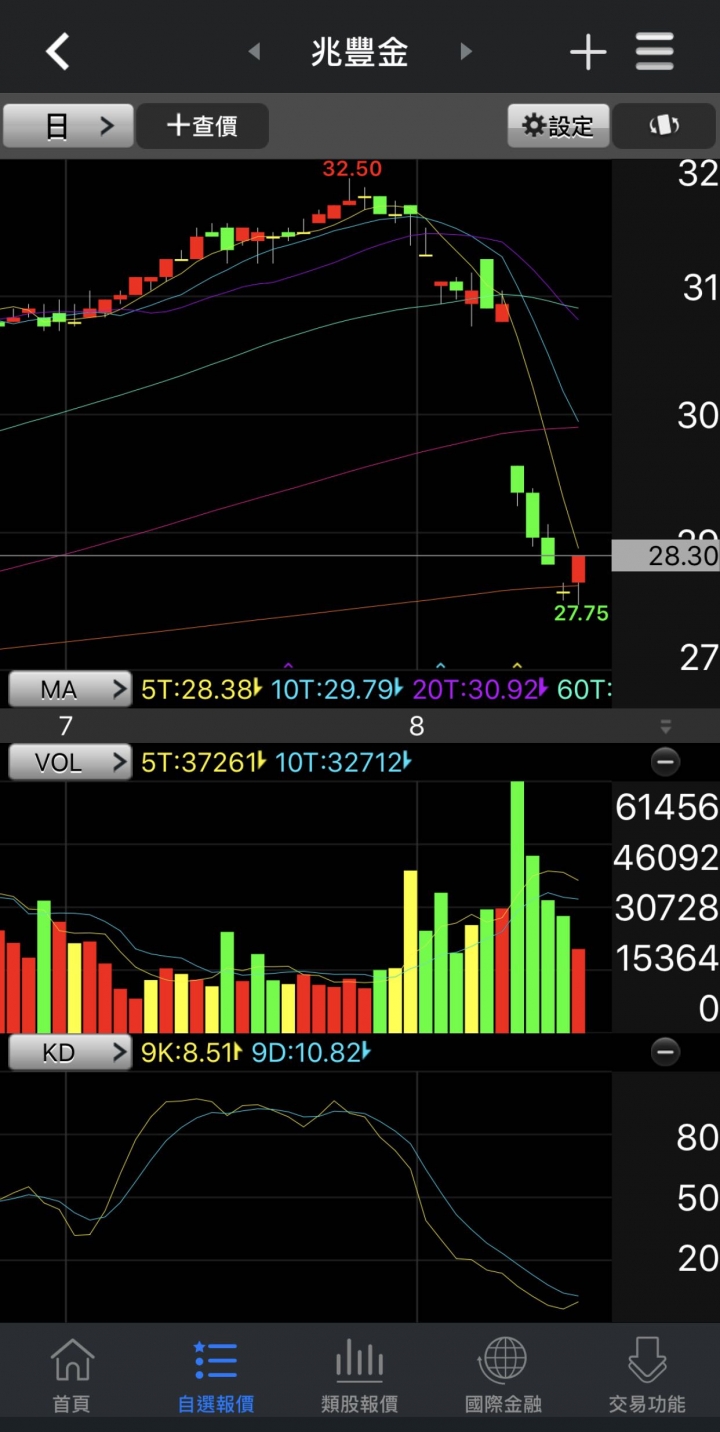Go back using the left arrow

click(57, 51)
